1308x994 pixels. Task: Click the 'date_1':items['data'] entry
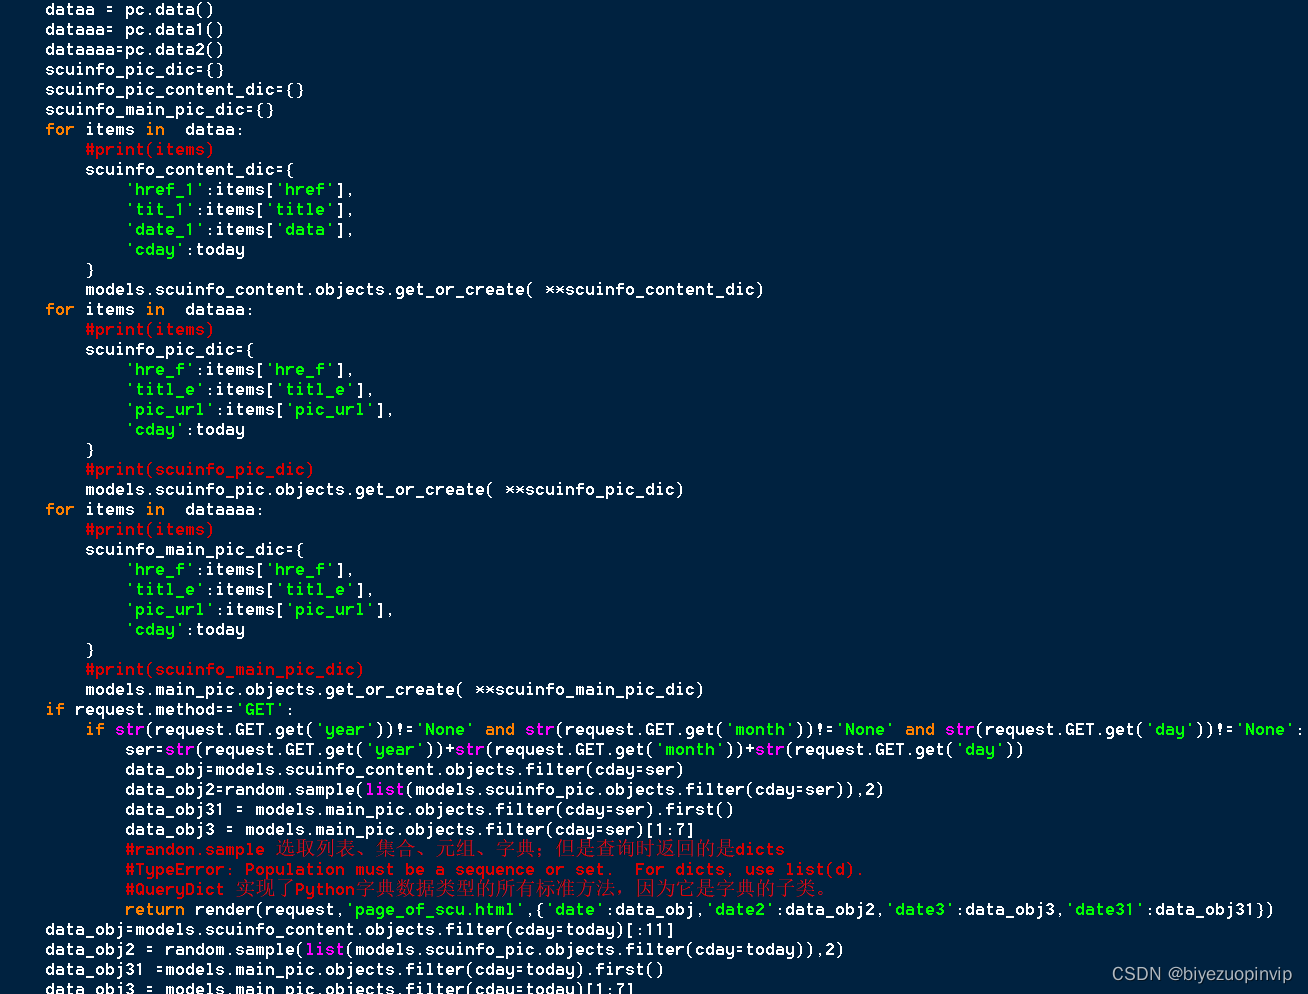pyautogui.click(x=240, y=230)
